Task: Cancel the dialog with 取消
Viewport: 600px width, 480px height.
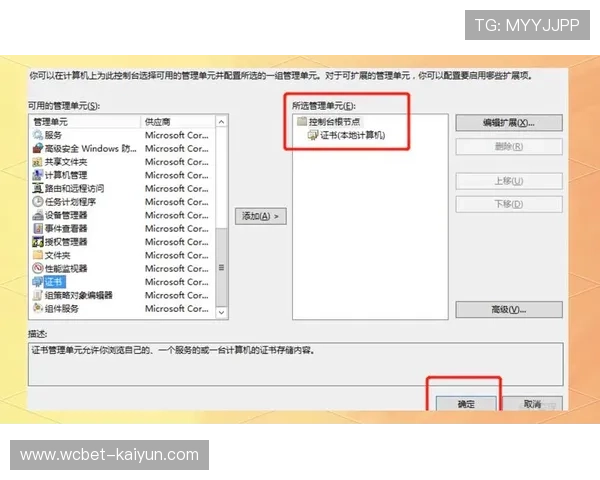Action: click(x=532, y=403)
